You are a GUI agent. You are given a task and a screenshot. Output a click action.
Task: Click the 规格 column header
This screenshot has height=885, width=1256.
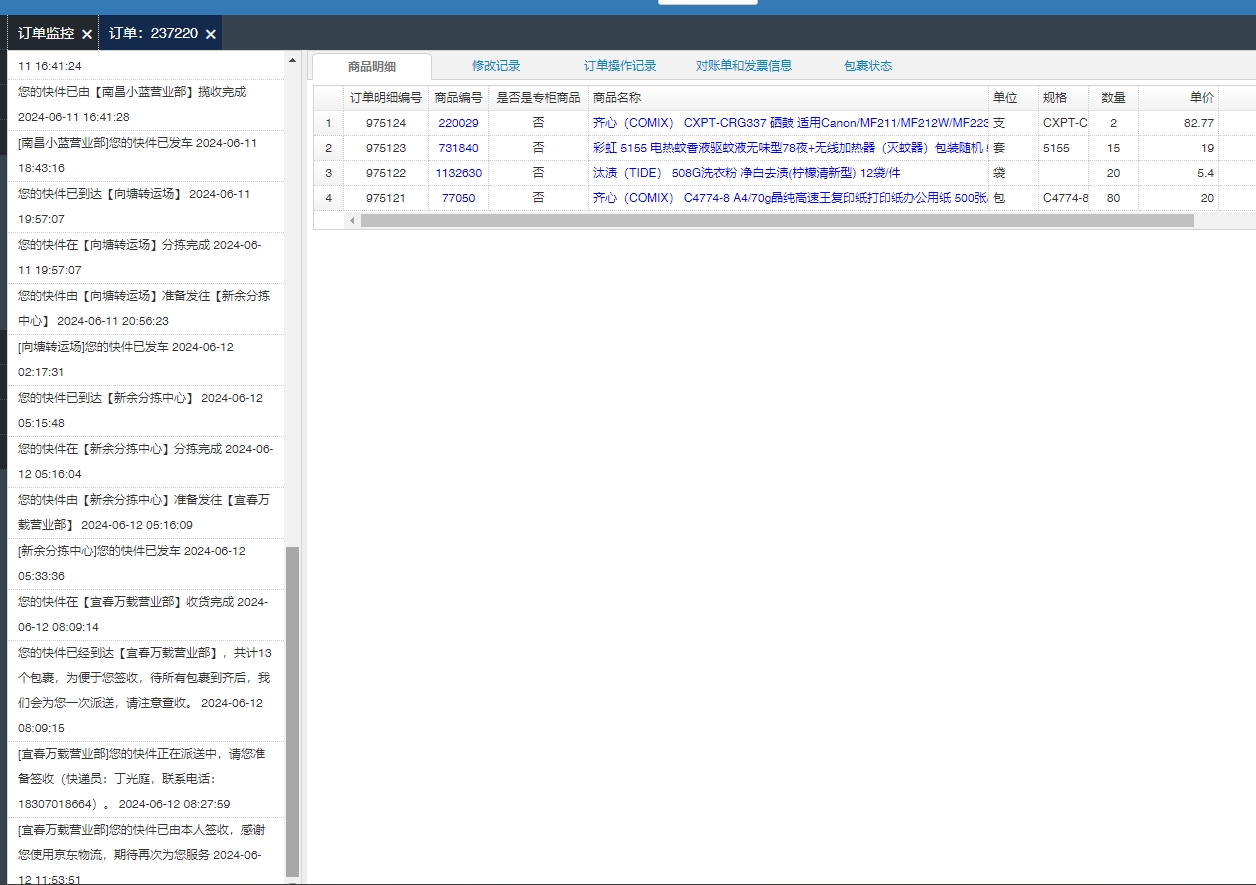click(x=1063, y=98)
